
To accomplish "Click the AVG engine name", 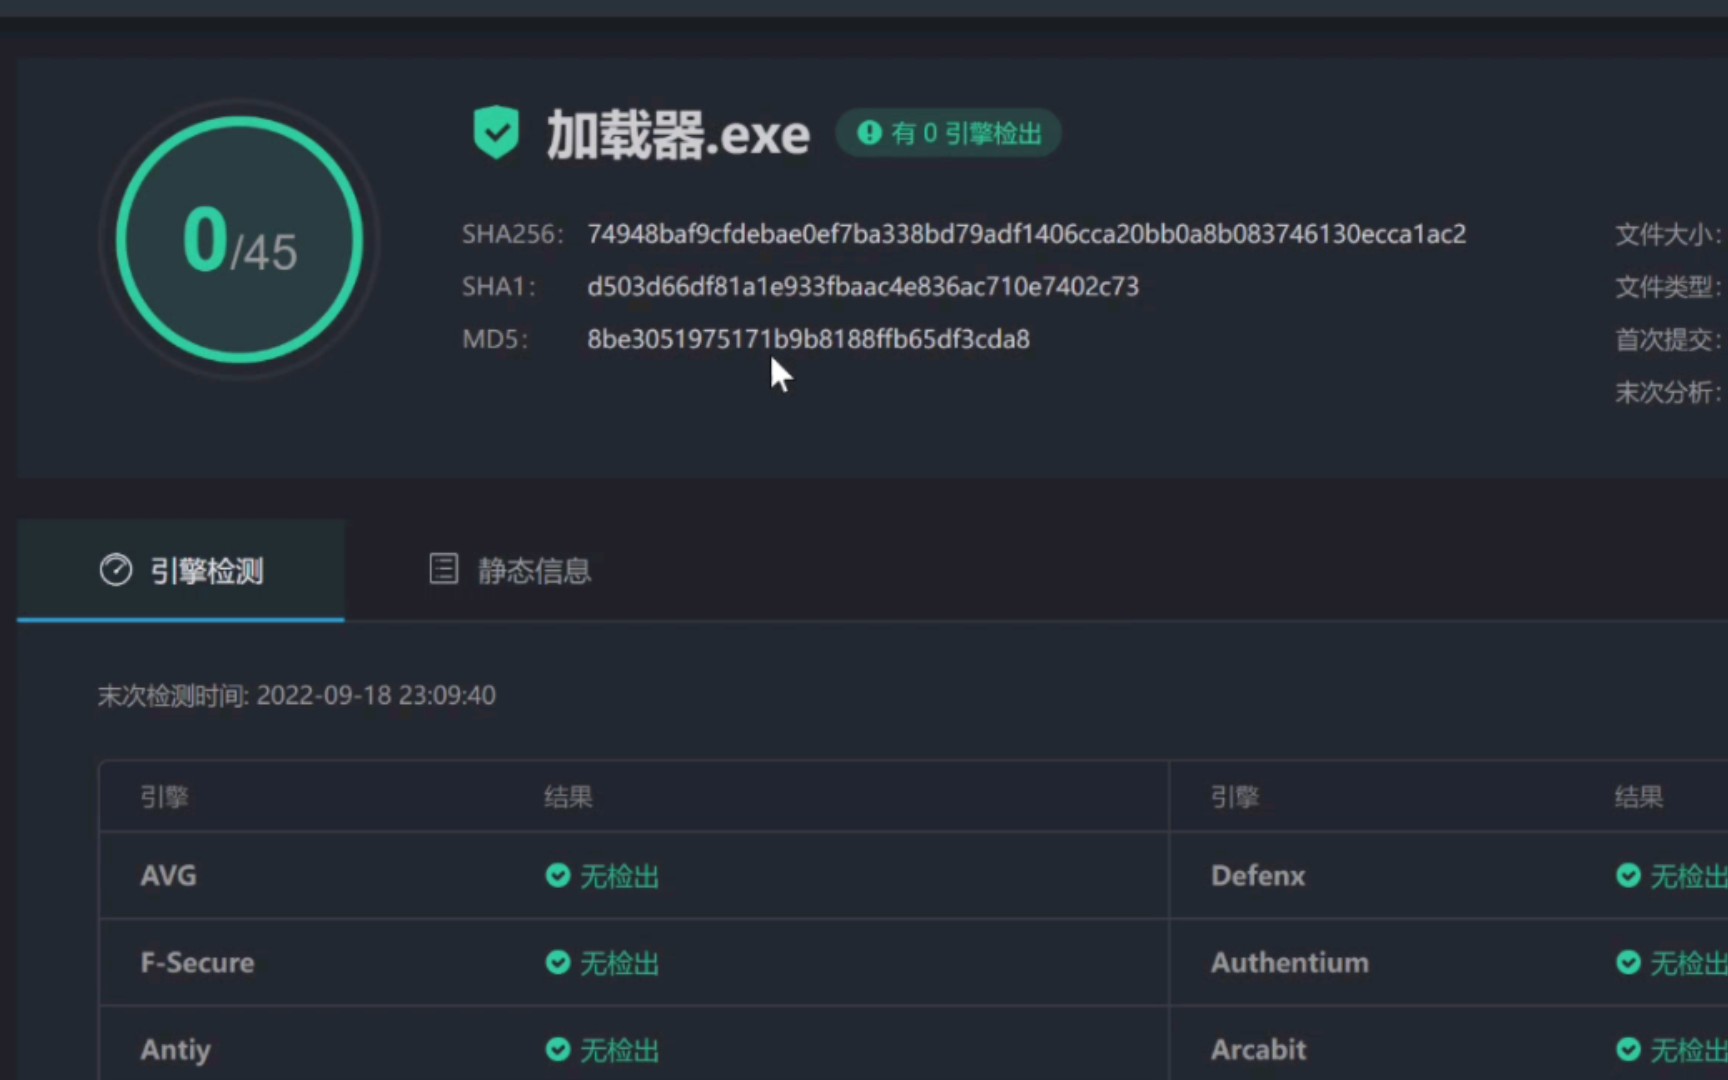I will 168,876.
